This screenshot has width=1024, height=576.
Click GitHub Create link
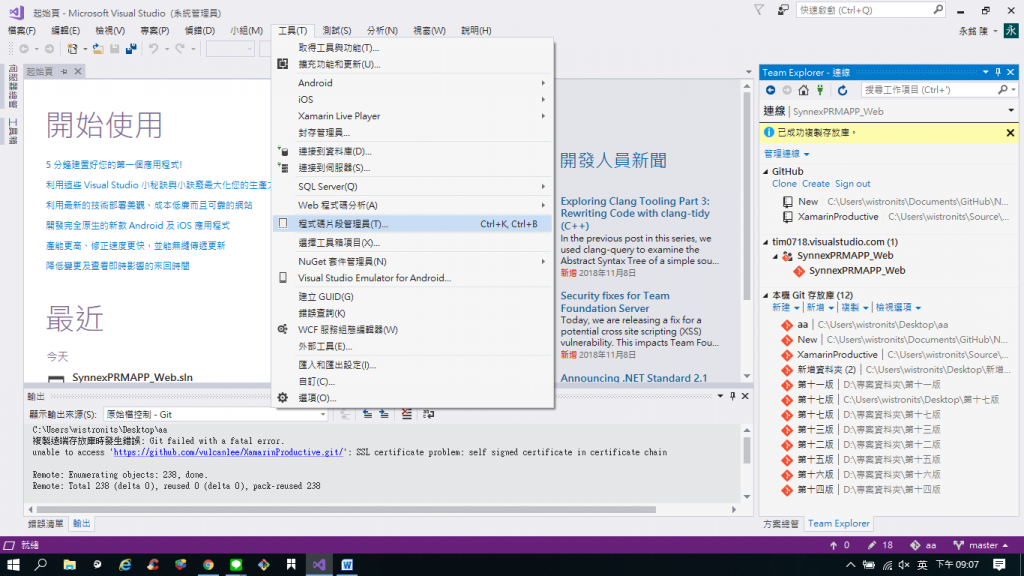tap(816, 184)
